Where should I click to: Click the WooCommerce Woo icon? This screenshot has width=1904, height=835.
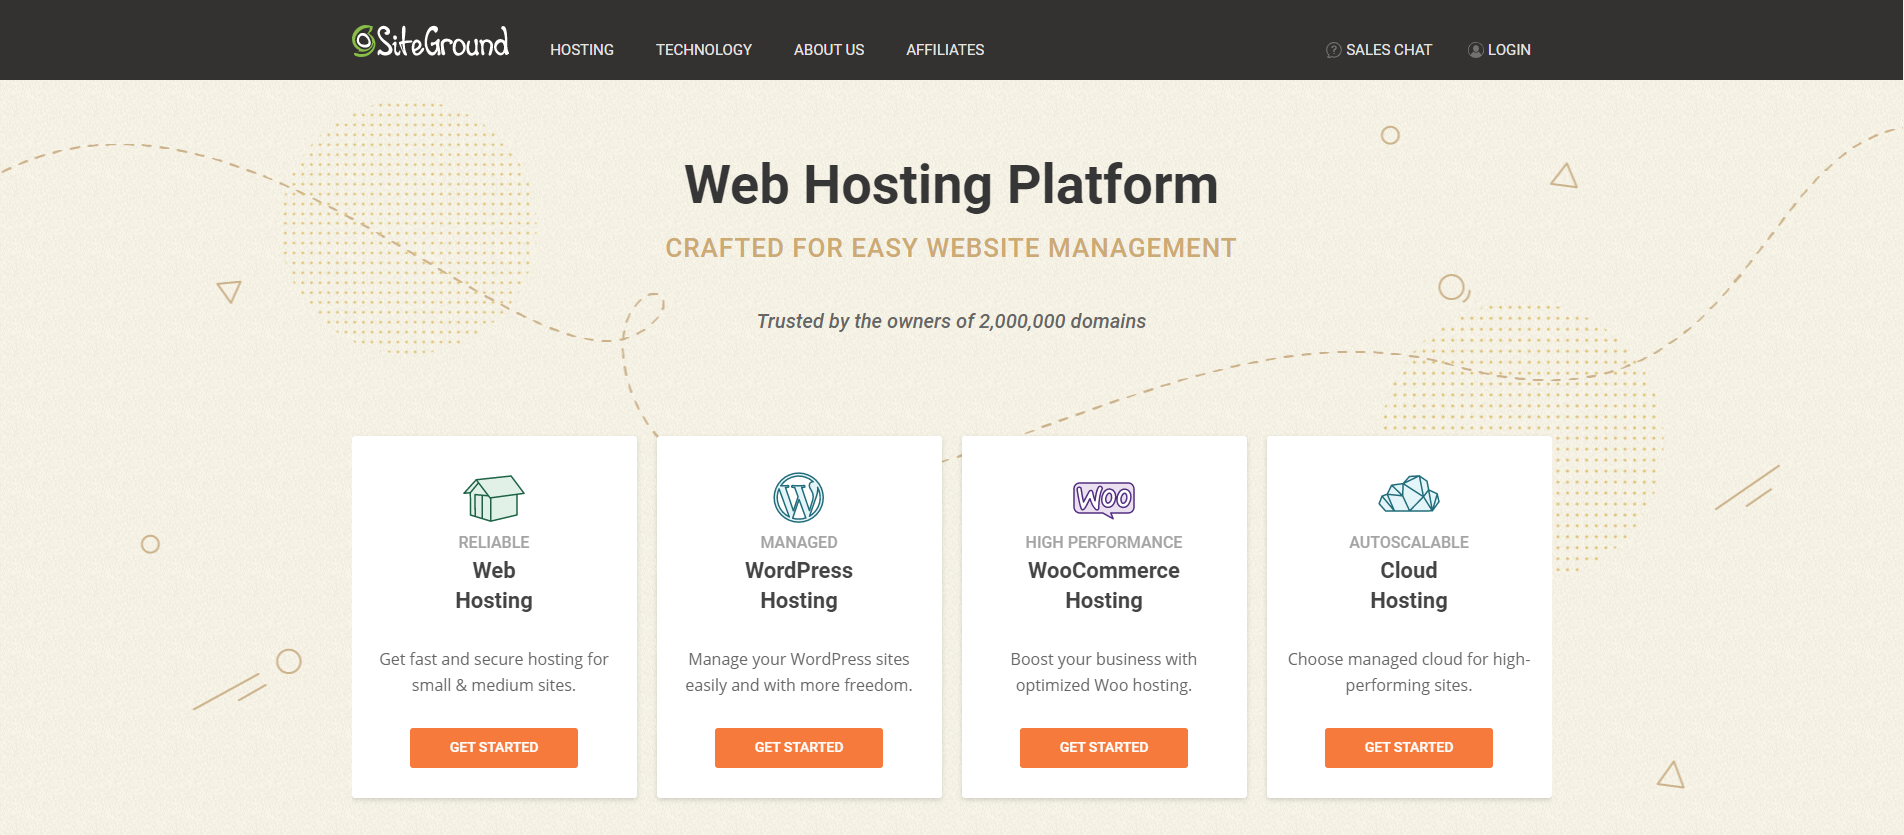click(x=1104, y=499)
